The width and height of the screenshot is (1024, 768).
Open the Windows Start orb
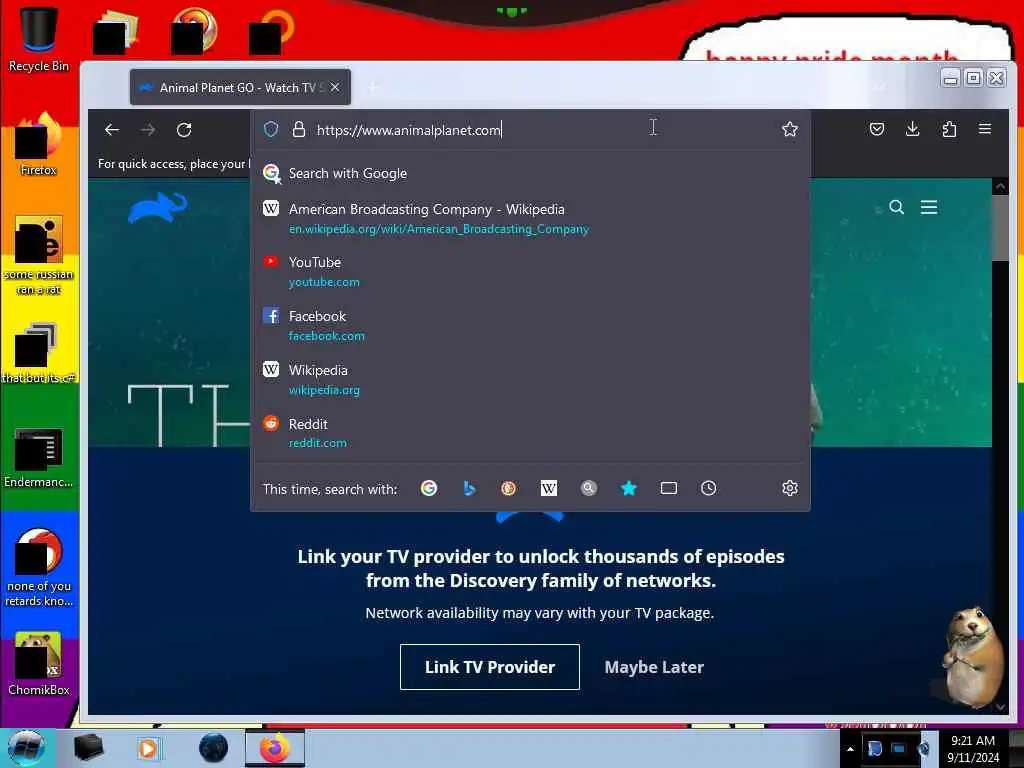tap(26, 748)
